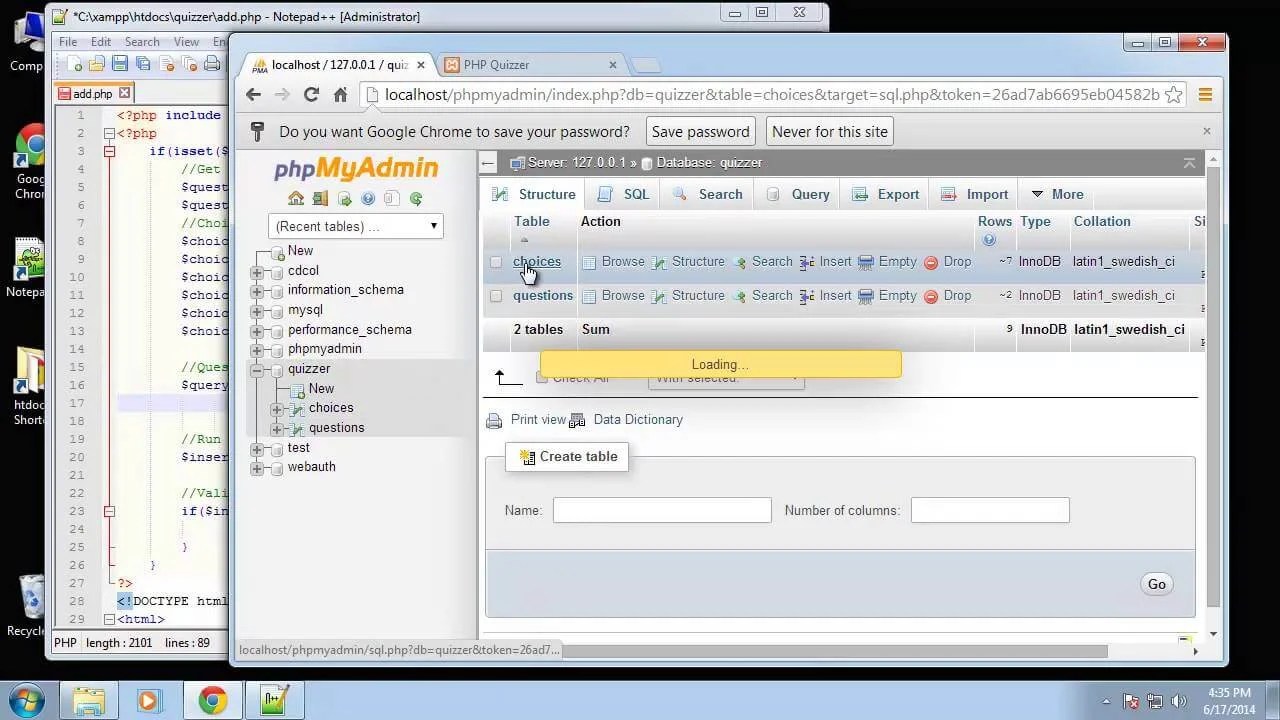The height and width of the screenshot is (720, 1280).
Task: Collapse the phpMyAdmin navigation panel arrow
Action: coord(488,163)
